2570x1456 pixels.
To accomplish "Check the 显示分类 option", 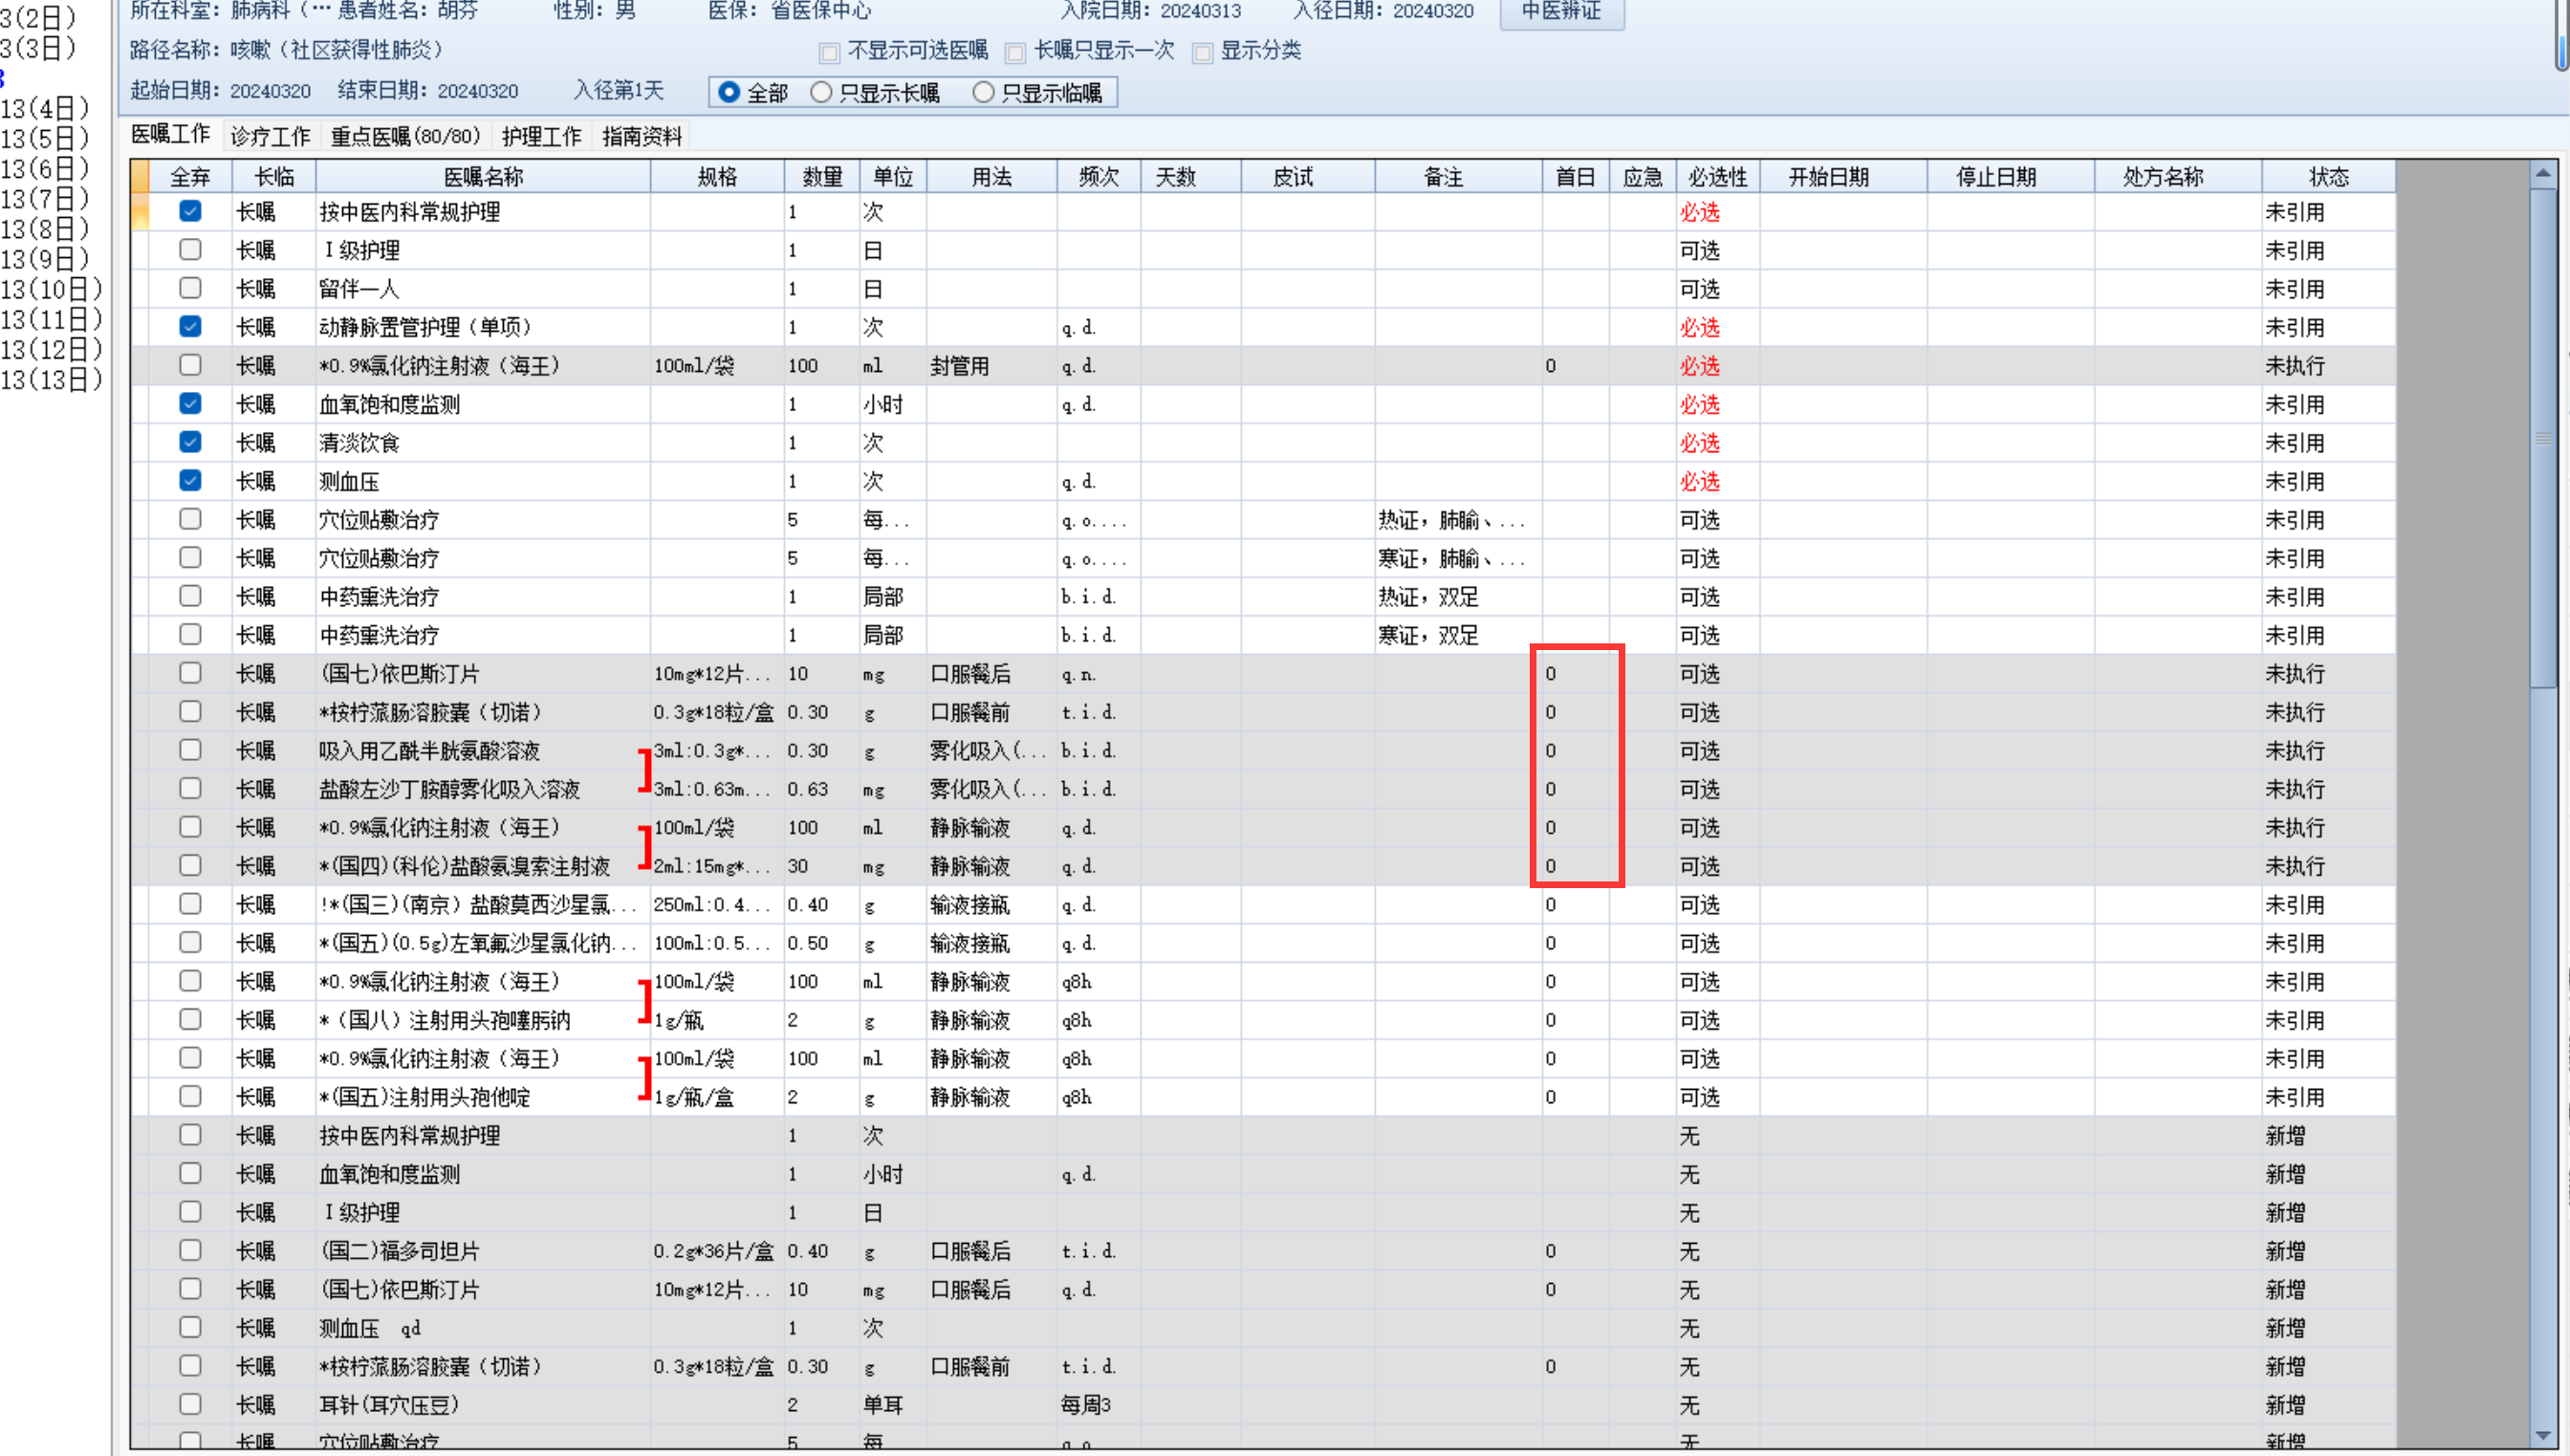I will (x=1203, y=52).
